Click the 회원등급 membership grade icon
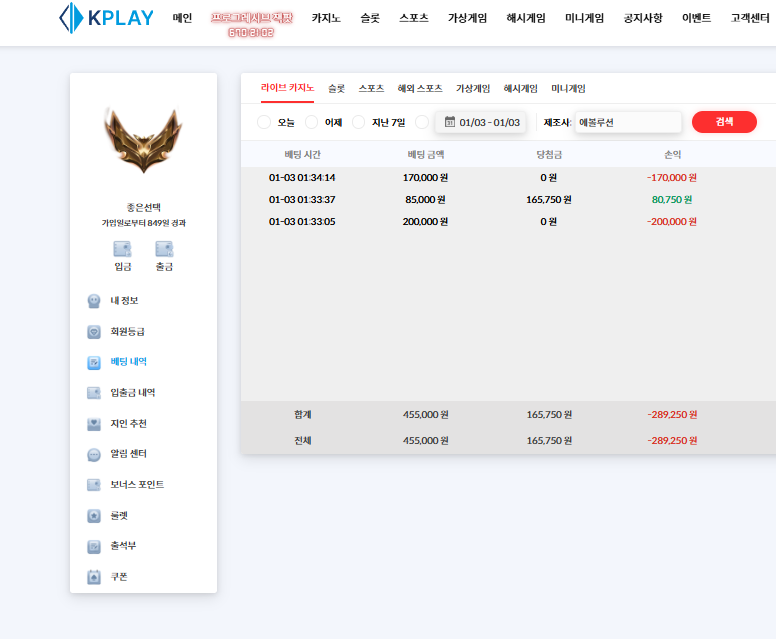 94,332
